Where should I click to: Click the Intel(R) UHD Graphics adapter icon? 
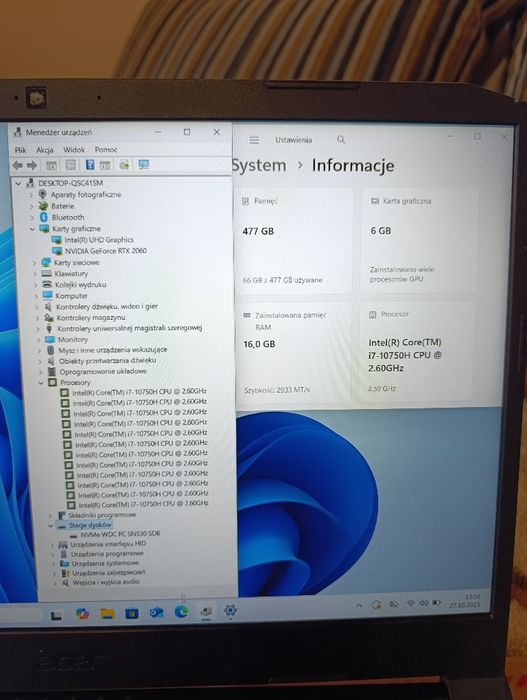click(56, 240)
